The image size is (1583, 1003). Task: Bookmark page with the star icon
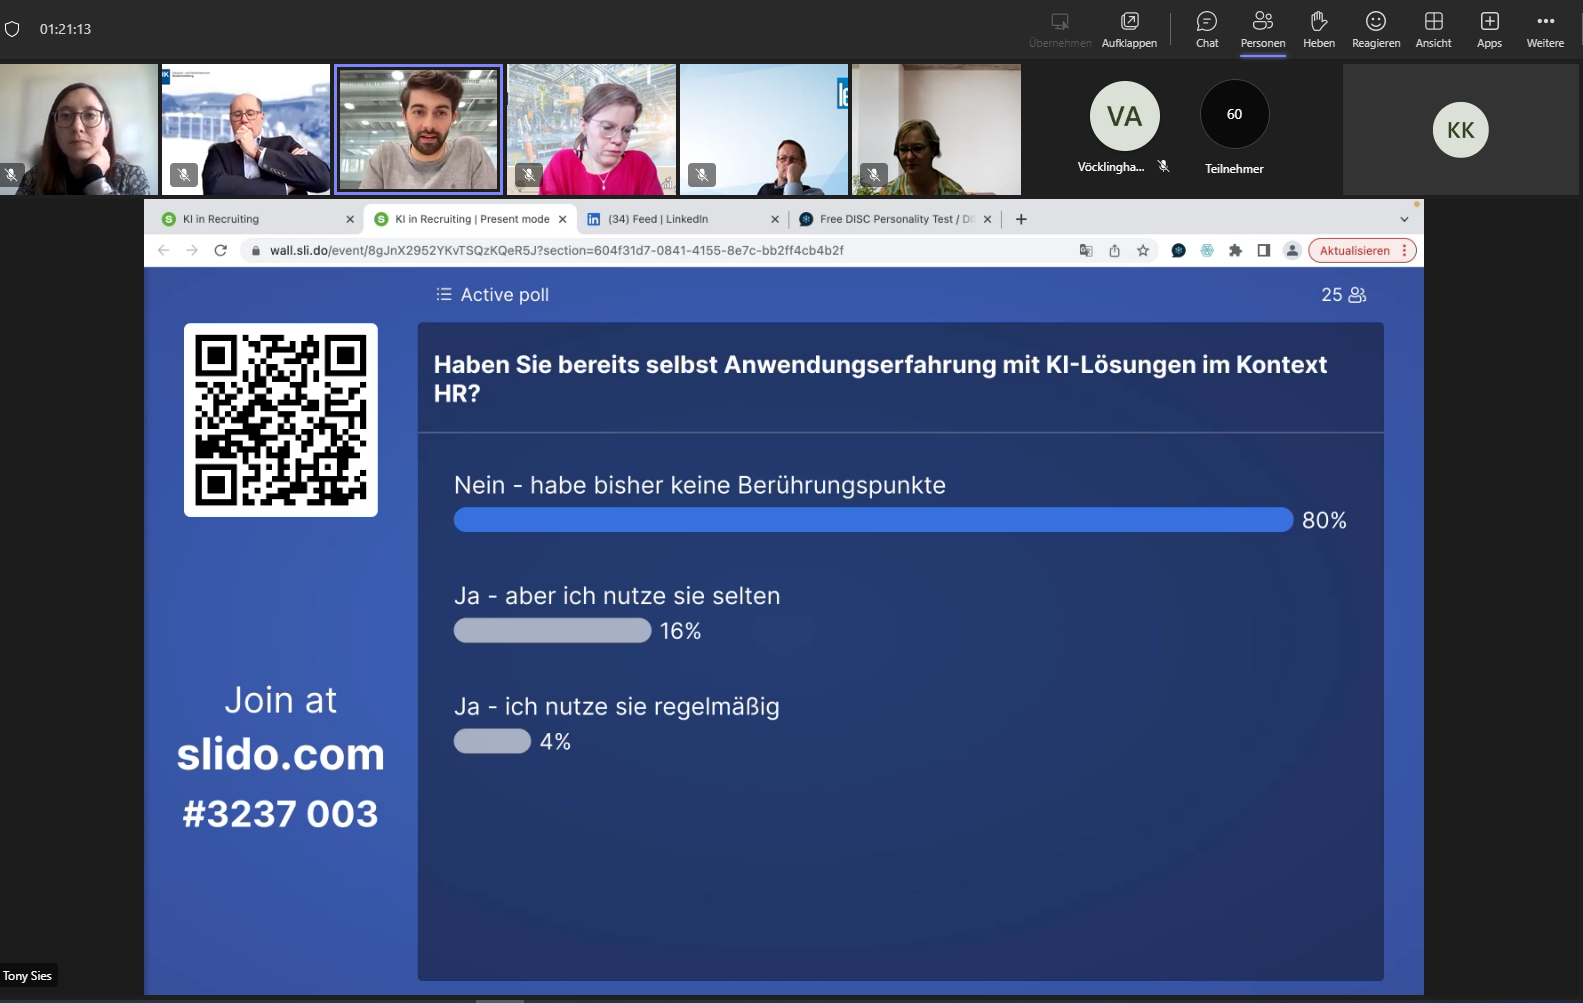point(1143,251)
